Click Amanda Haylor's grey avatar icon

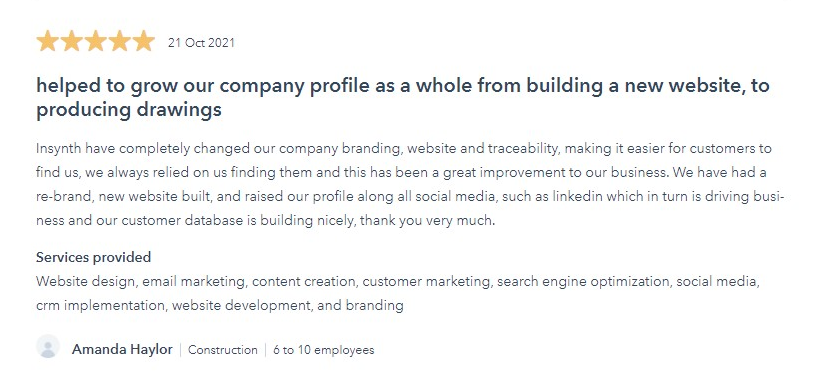point(48,347)
